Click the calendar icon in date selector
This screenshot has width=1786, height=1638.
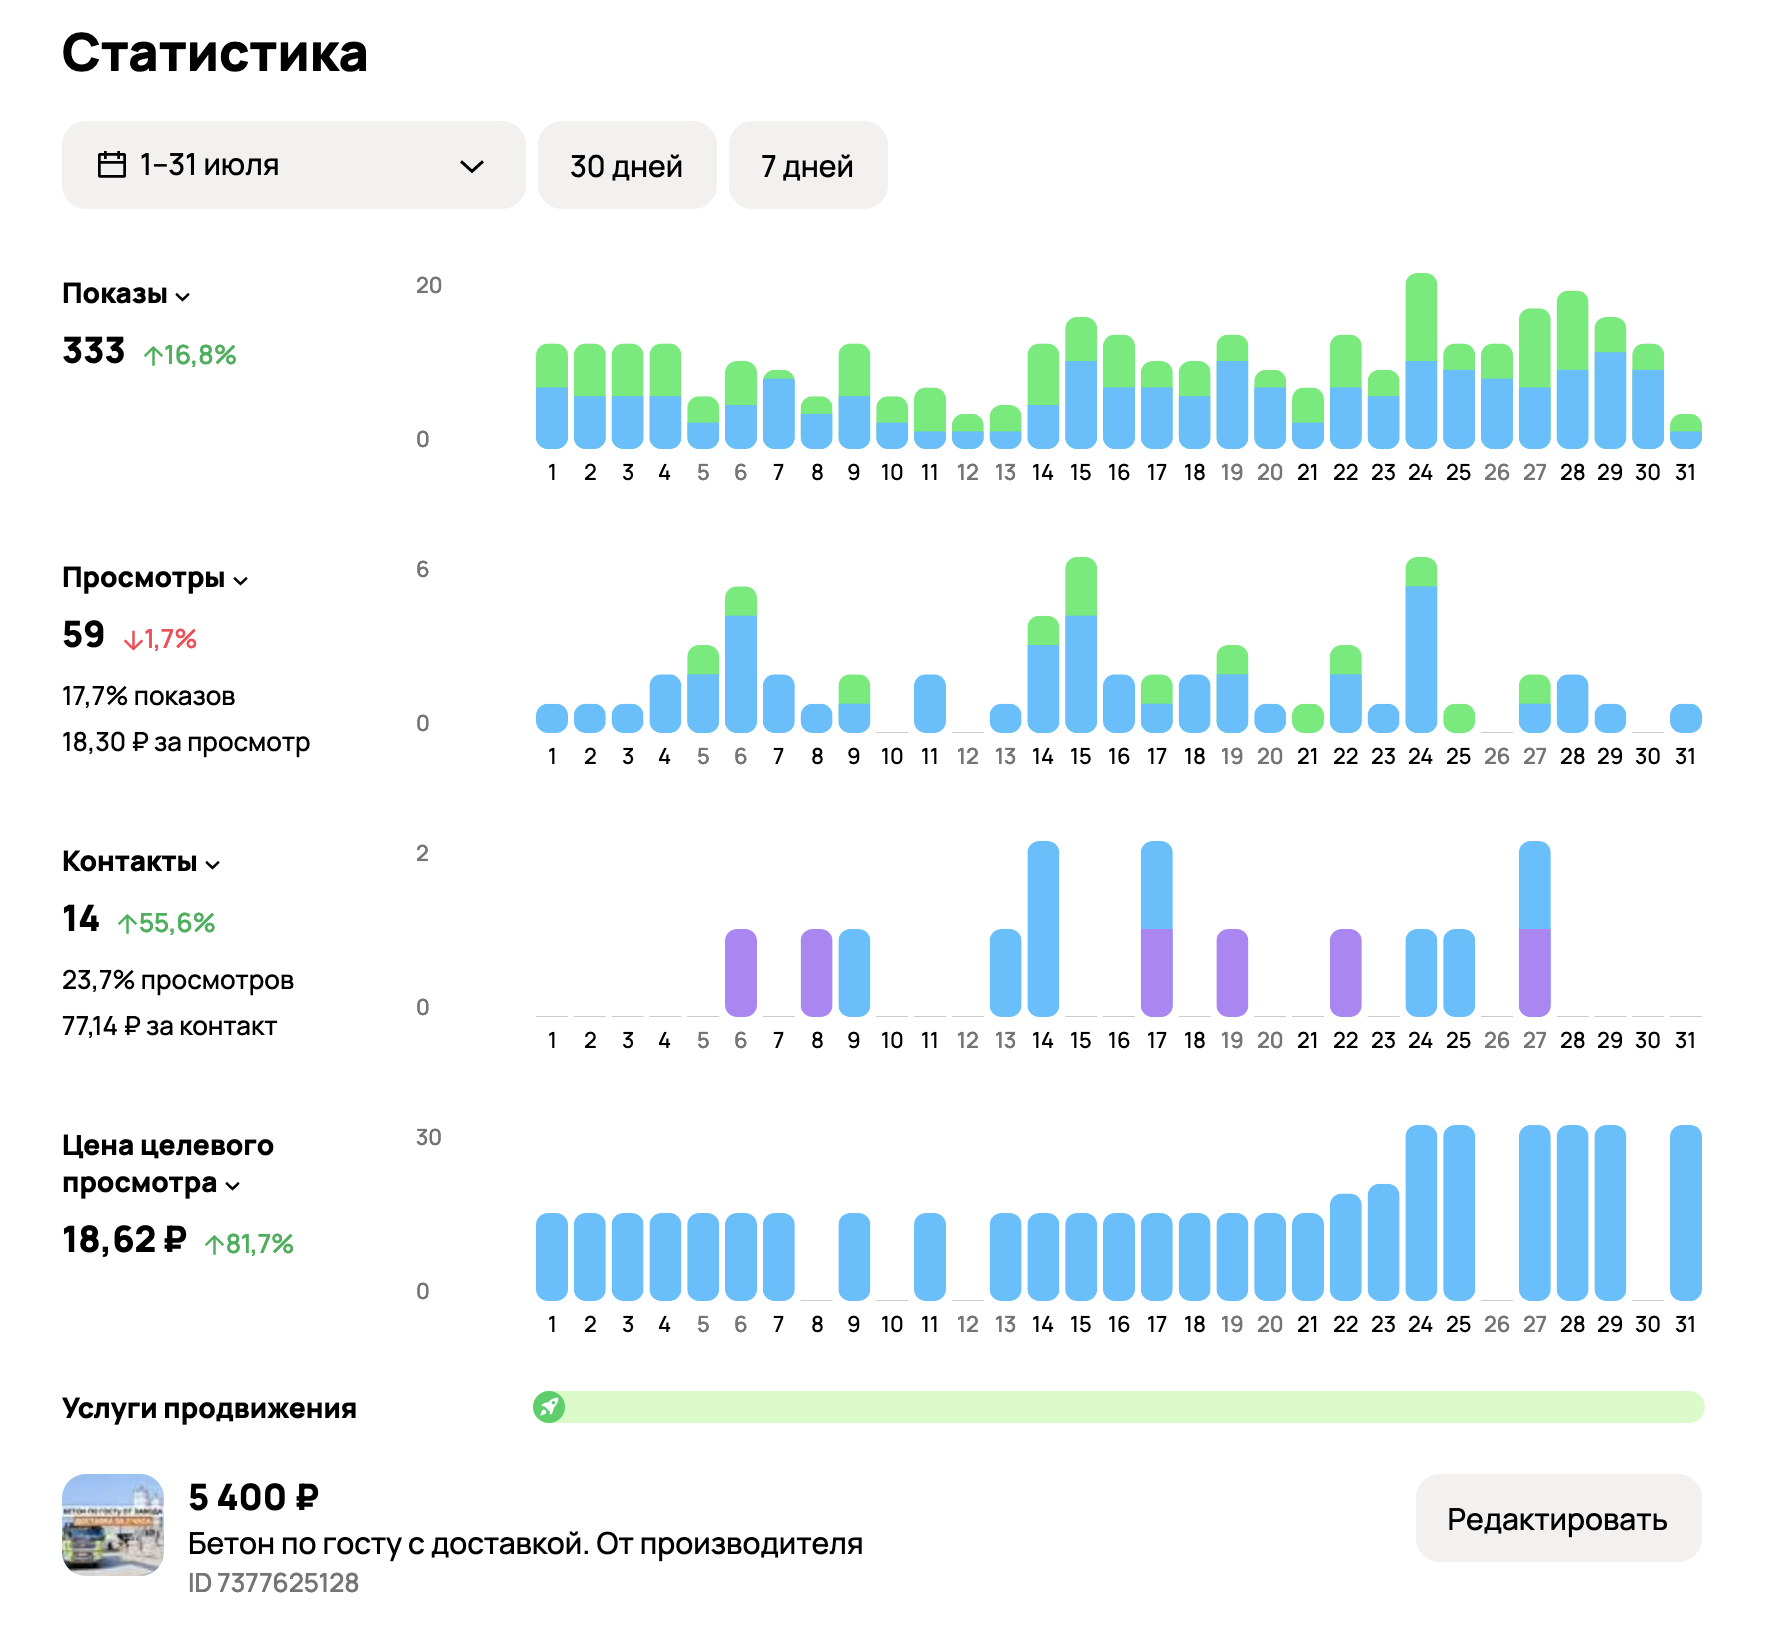pos(112,164)
